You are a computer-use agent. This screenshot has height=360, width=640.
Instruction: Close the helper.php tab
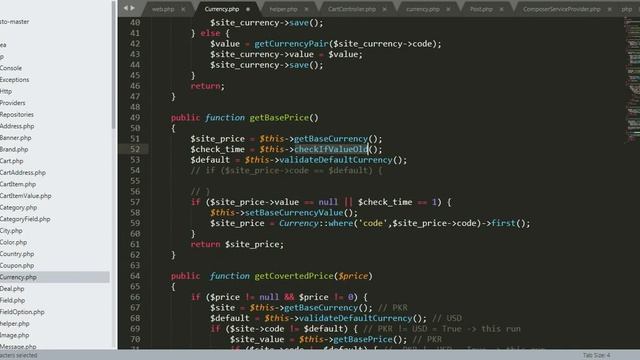(x=307, y=9)
